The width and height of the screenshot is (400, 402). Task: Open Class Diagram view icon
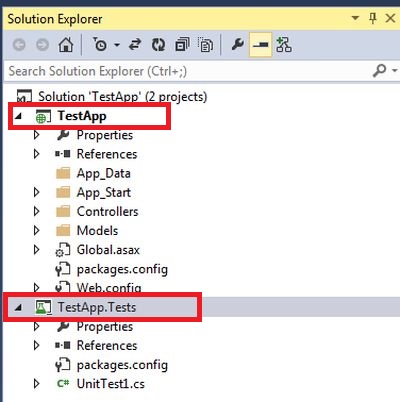tap(284, 44)
